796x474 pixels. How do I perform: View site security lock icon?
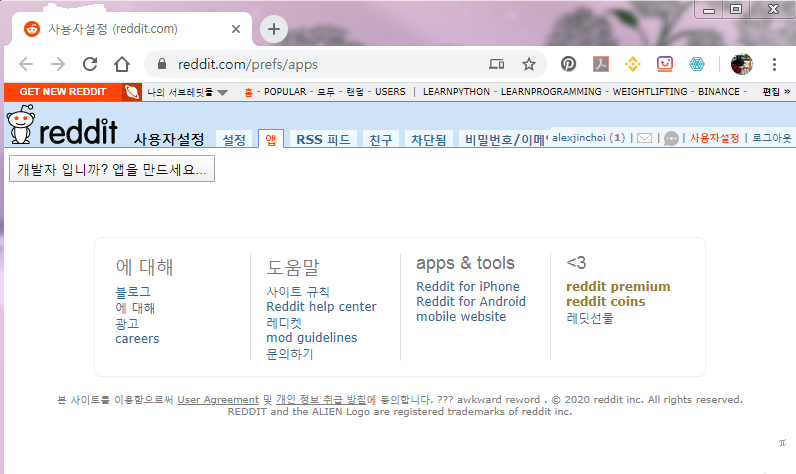(161, 64)
